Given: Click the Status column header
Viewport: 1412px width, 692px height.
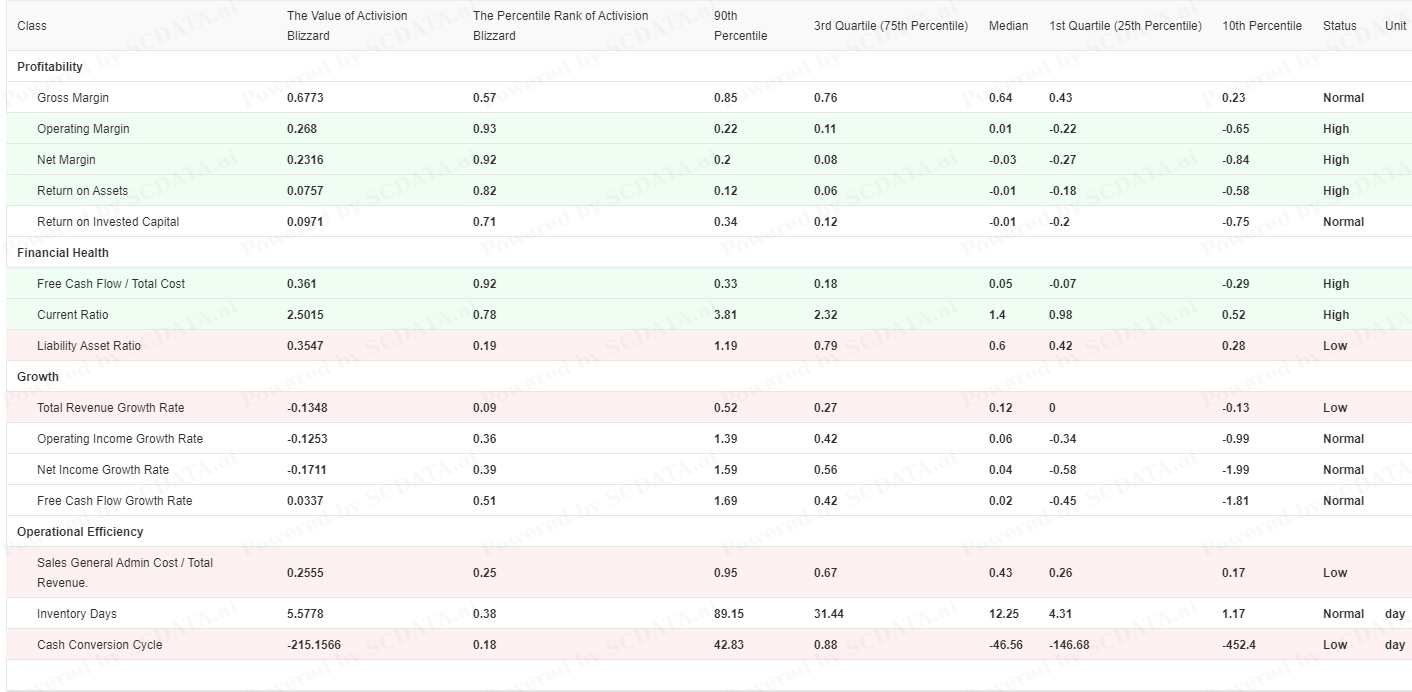Looking at the screenshot, I should tap(1339, 25).
